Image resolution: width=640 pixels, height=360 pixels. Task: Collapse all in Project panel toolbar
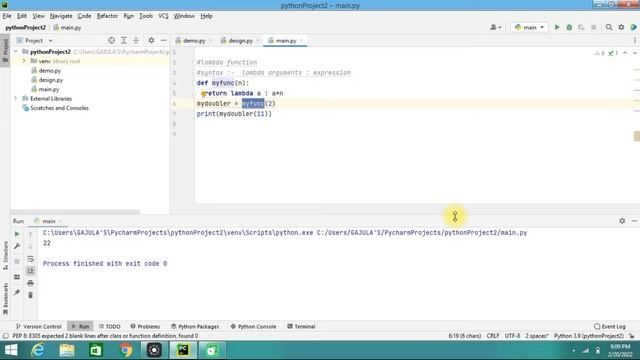136,40
